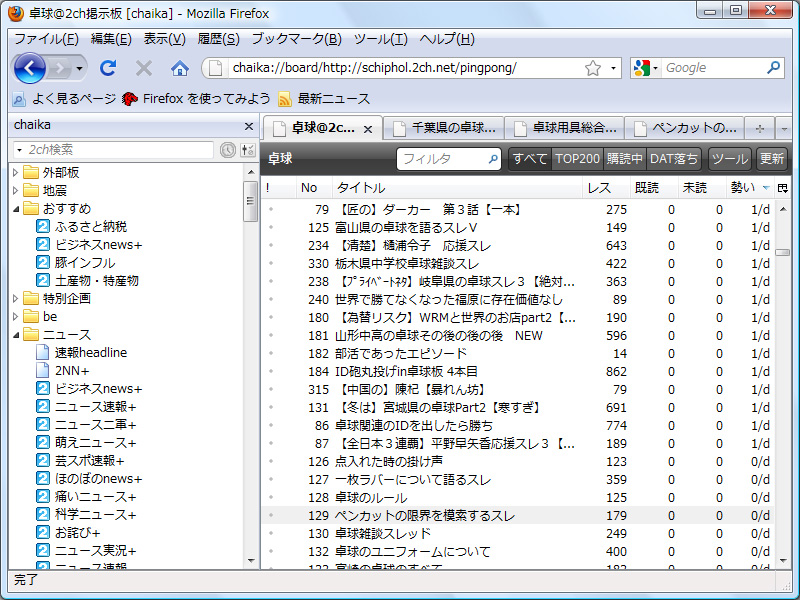Switch to ペンカットの... tab

pos(684,128)
